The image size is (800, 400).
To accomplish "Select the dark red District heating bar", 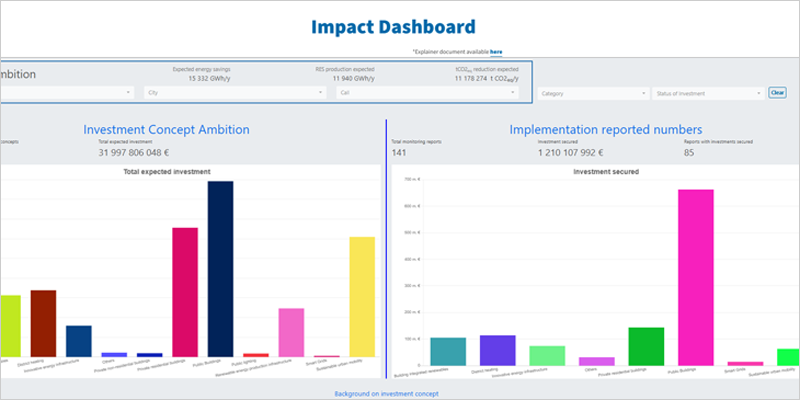I will point(43,323).
